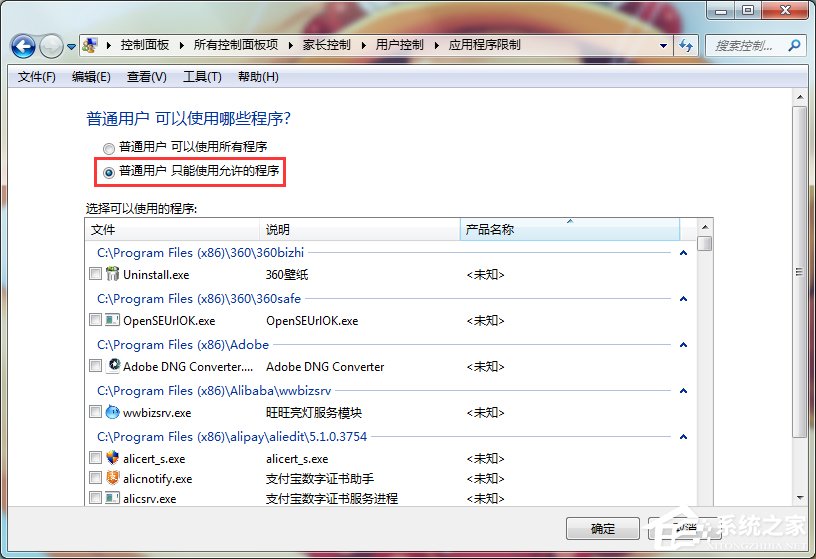Click the alicnotify.exe icon

tap(113, 478)
